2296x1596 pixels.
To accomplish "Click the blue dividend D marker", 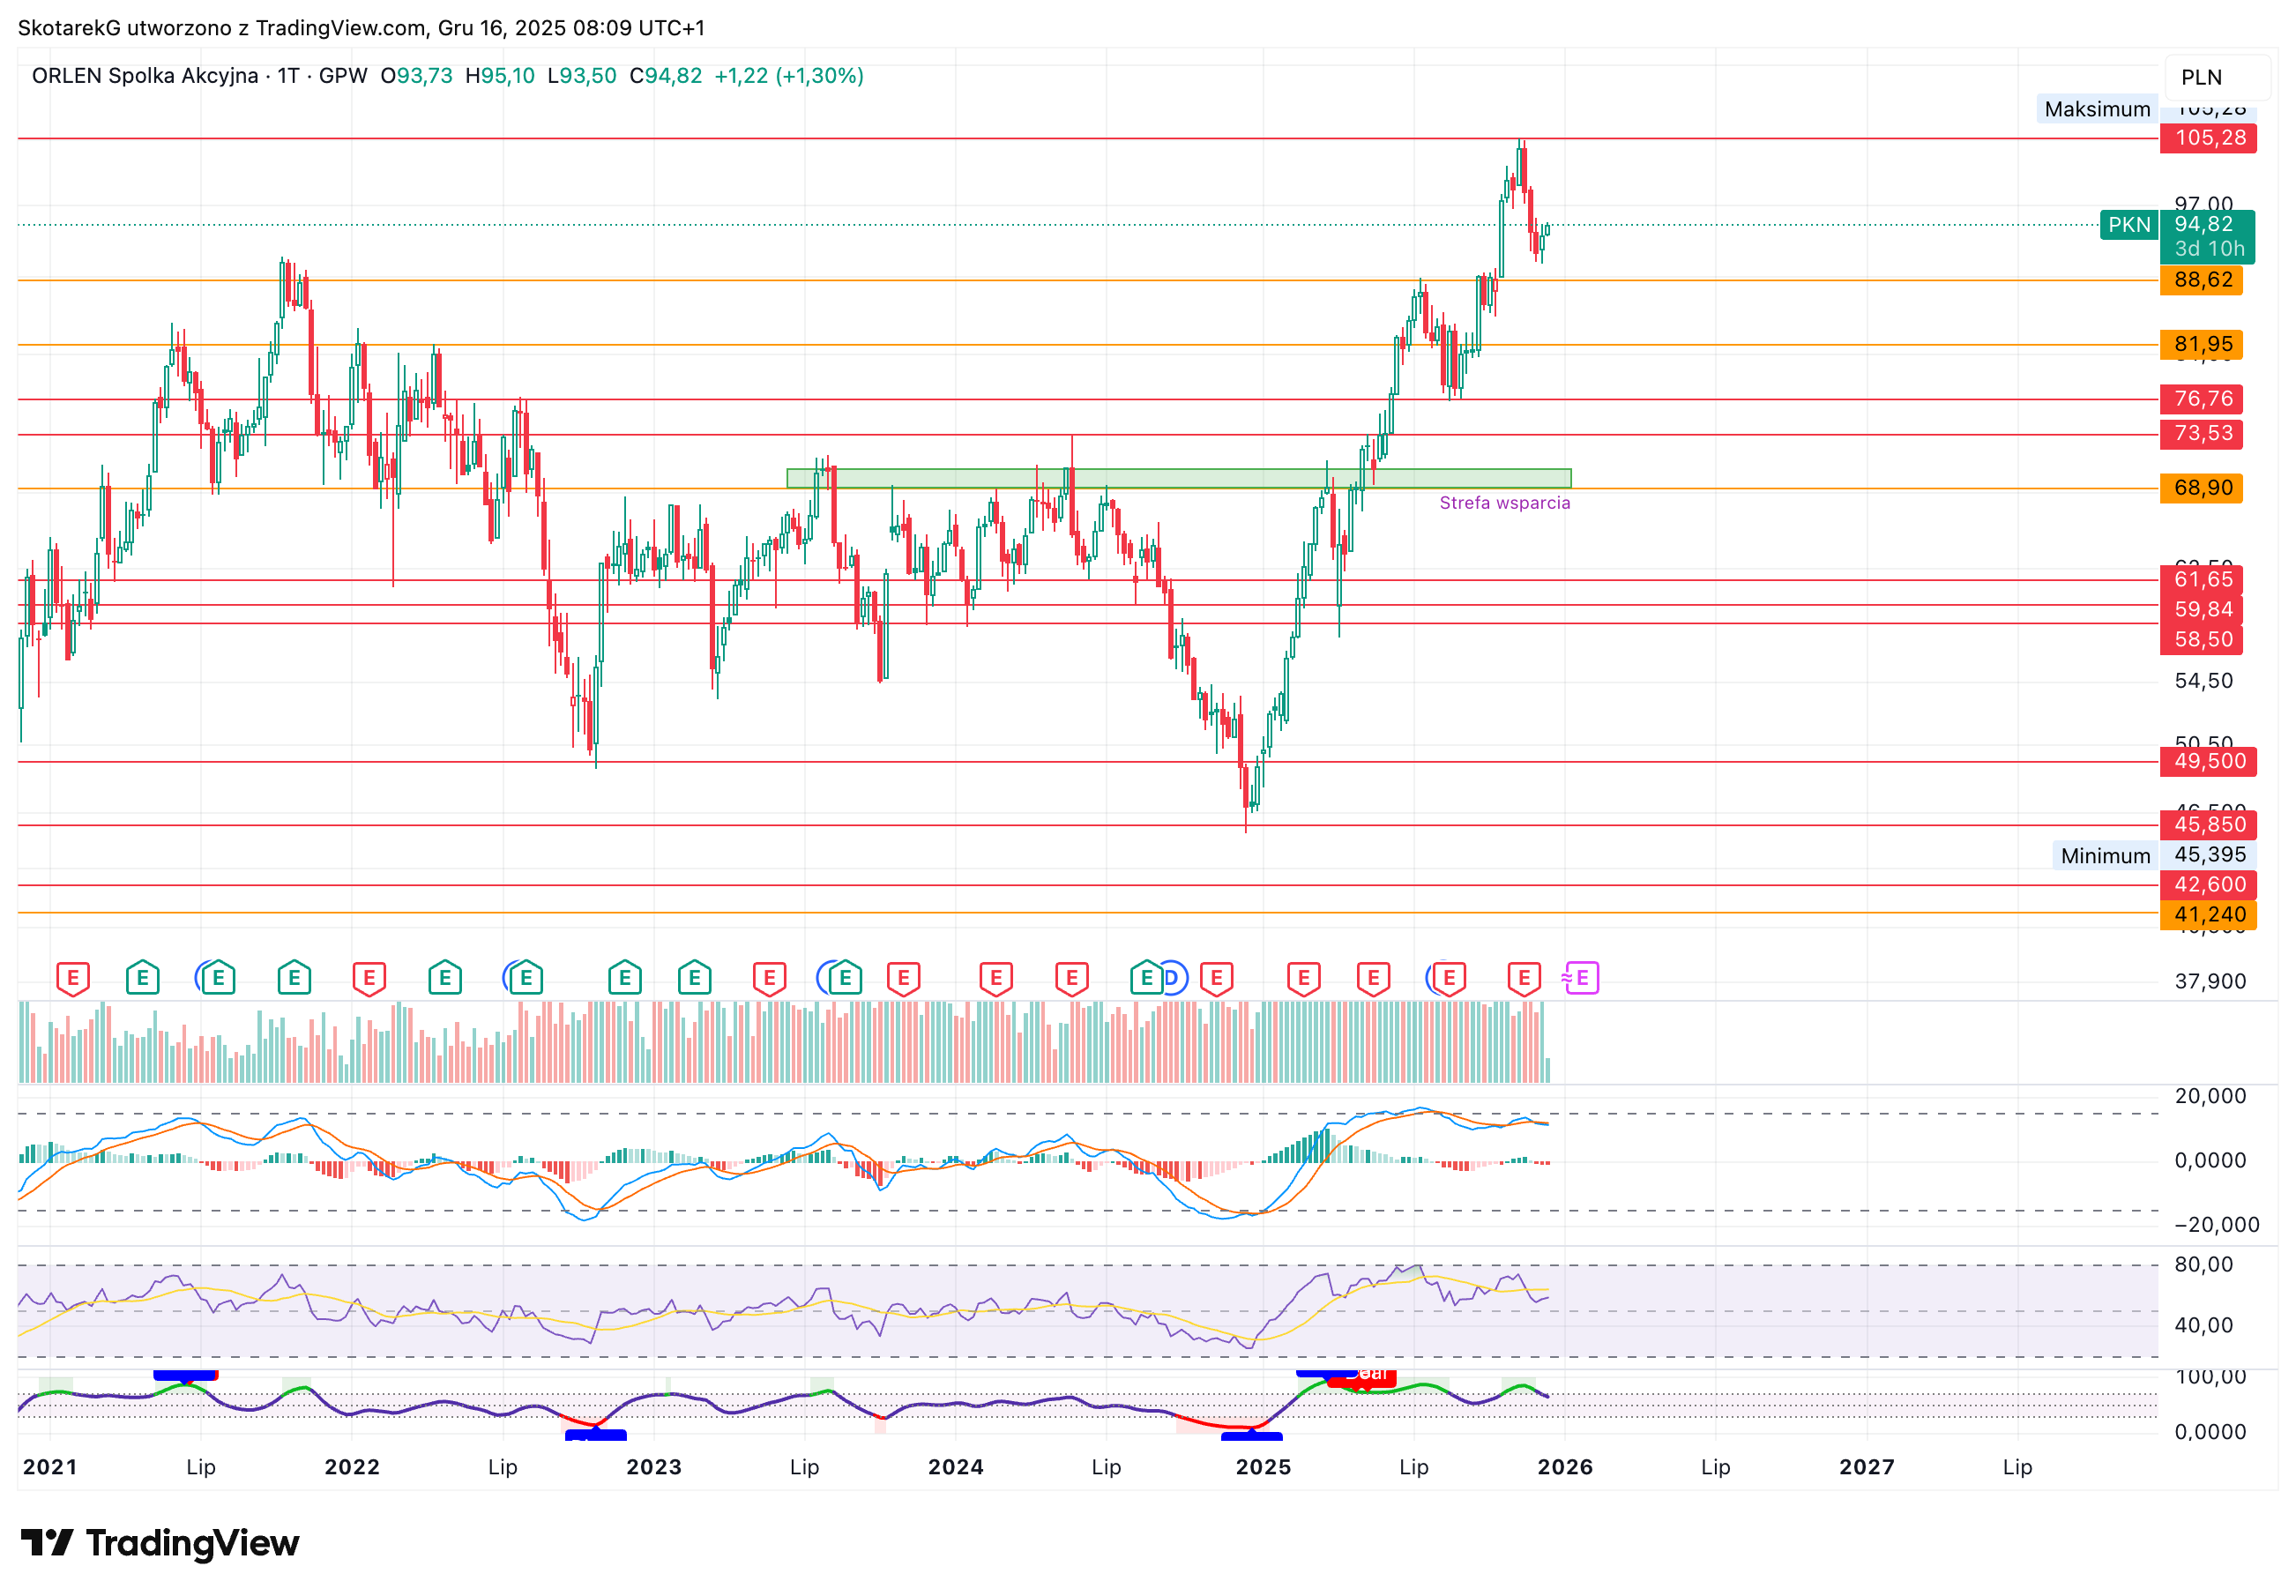I will point(1172,977).
